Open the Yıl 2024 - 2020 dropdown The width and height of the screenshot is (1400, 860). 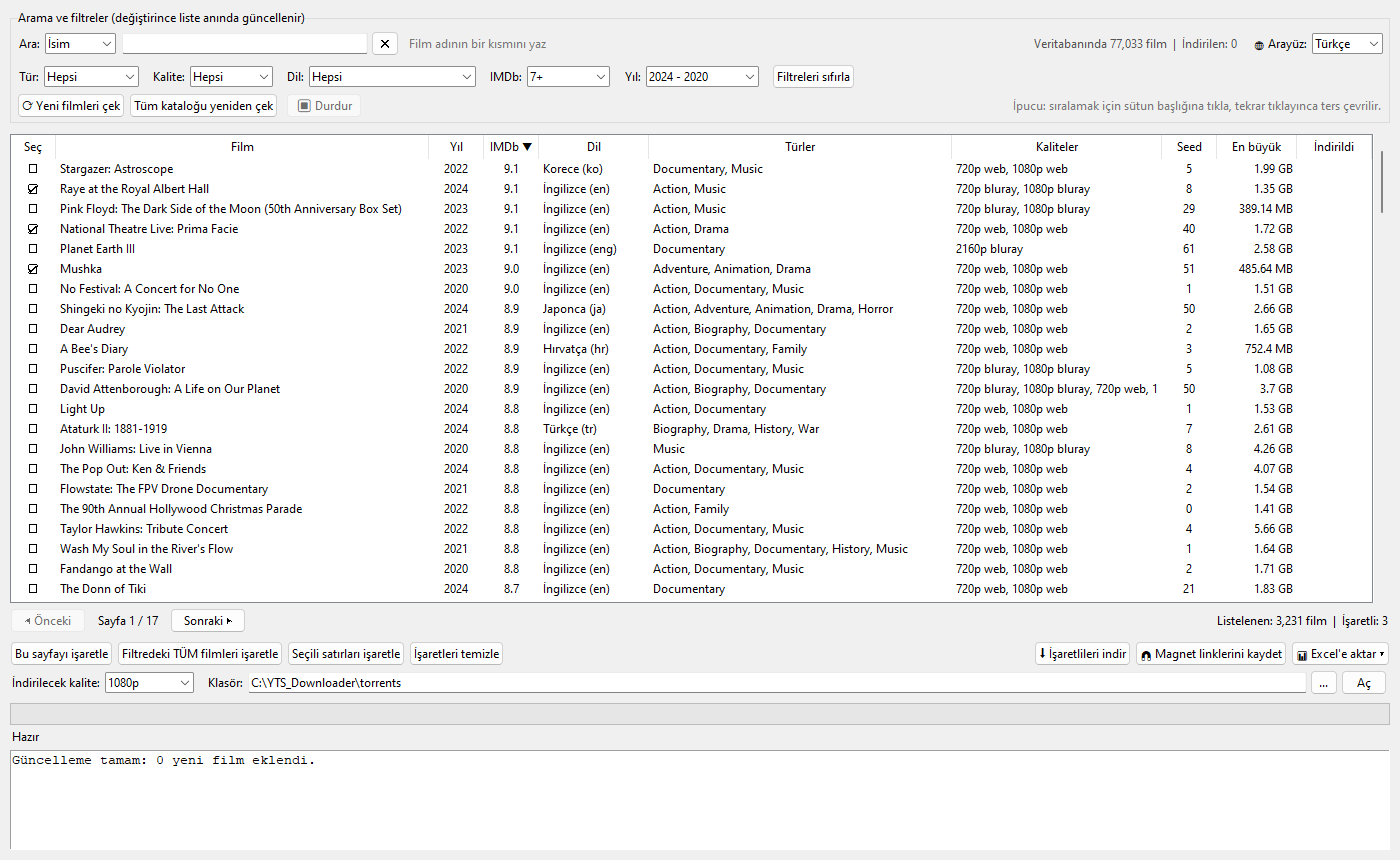[x=702, y=76]
